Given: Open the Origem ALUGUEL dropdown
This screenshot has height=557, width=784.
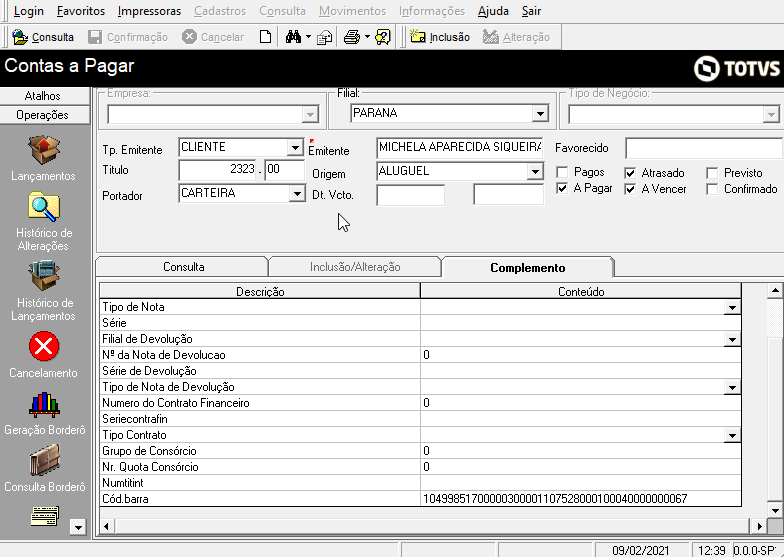Looking at the screenshot, I should [535, 172].
